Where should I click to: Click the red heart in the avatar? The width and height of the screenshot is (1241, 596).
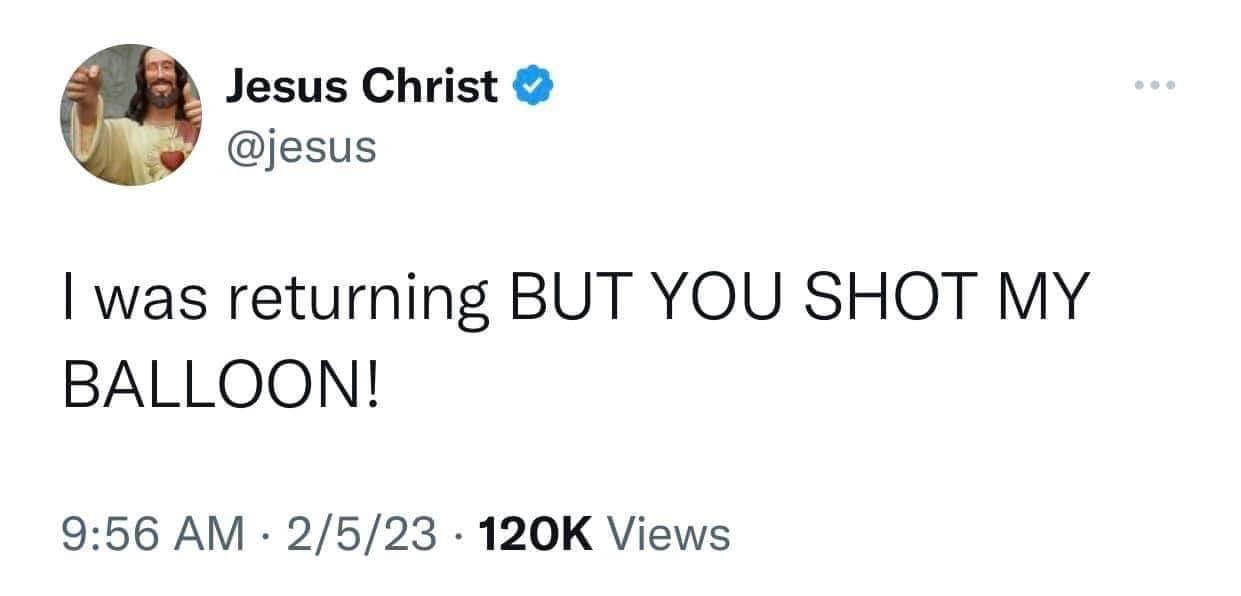click(172, 158)
